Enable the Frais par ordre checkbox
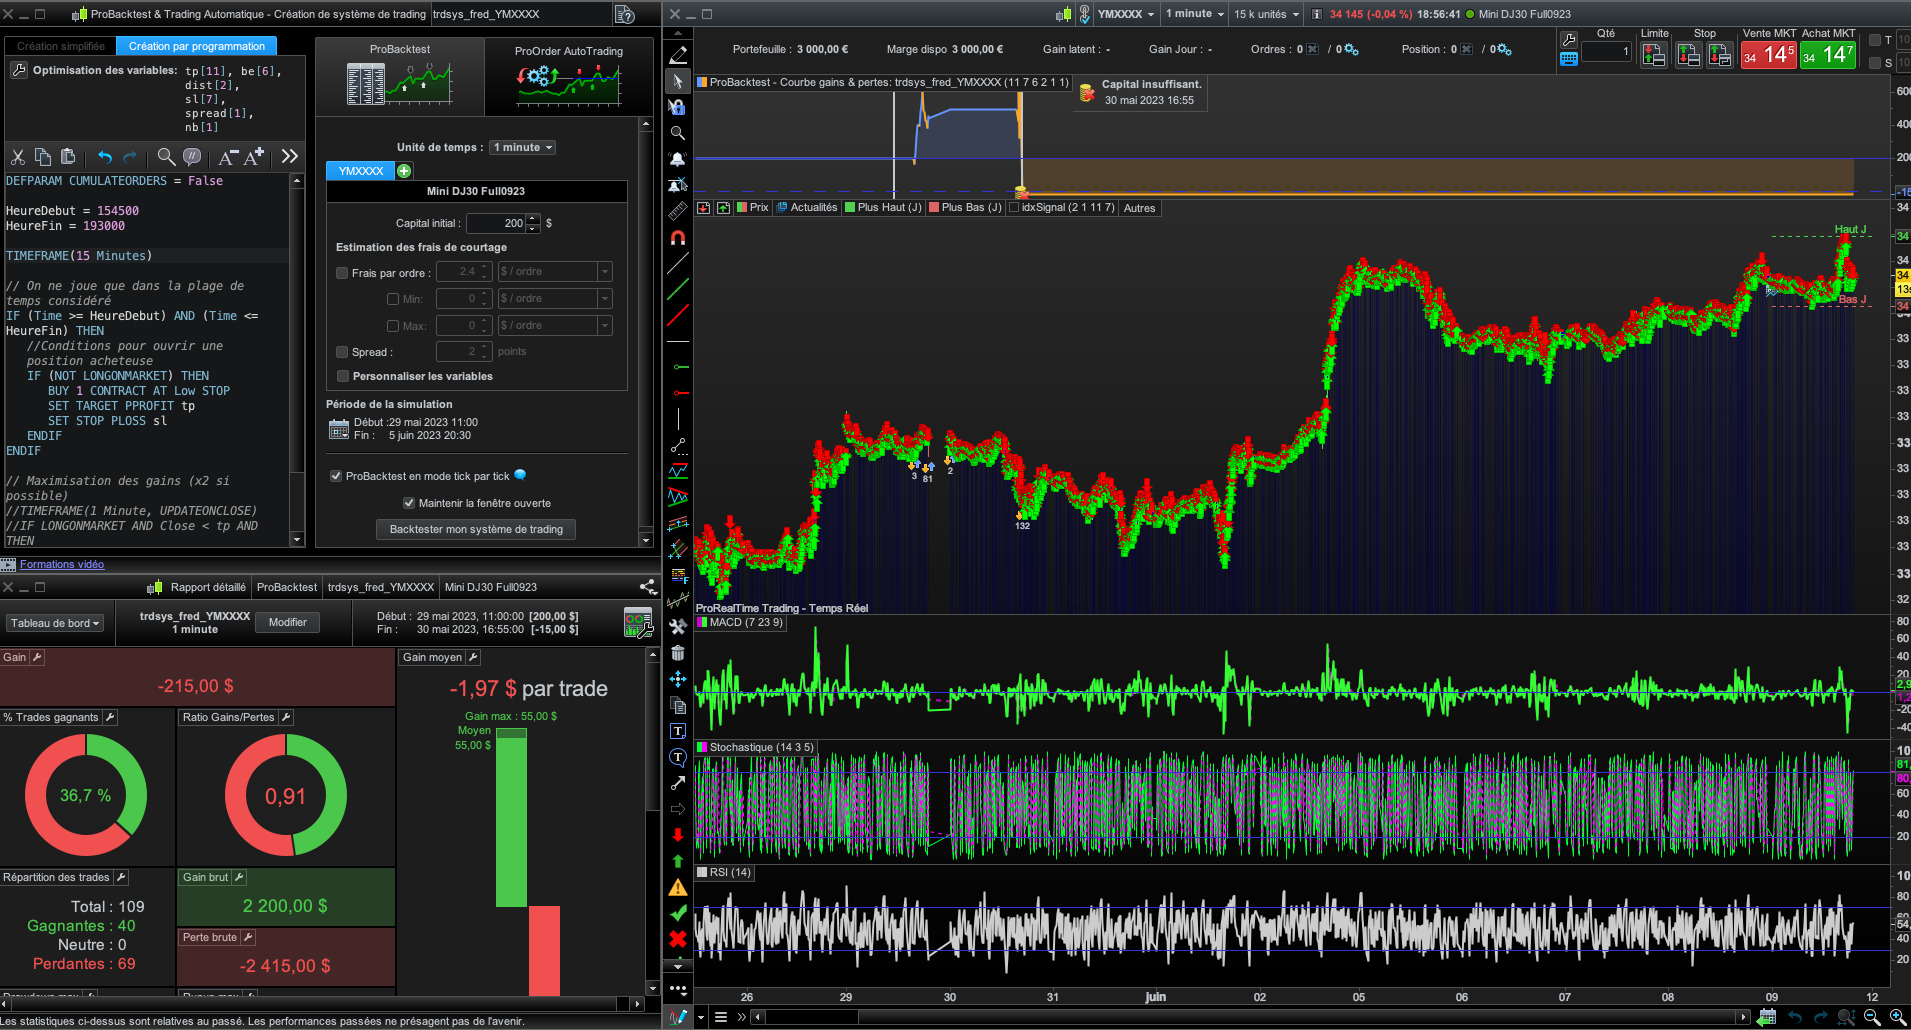 pos(342,273)
